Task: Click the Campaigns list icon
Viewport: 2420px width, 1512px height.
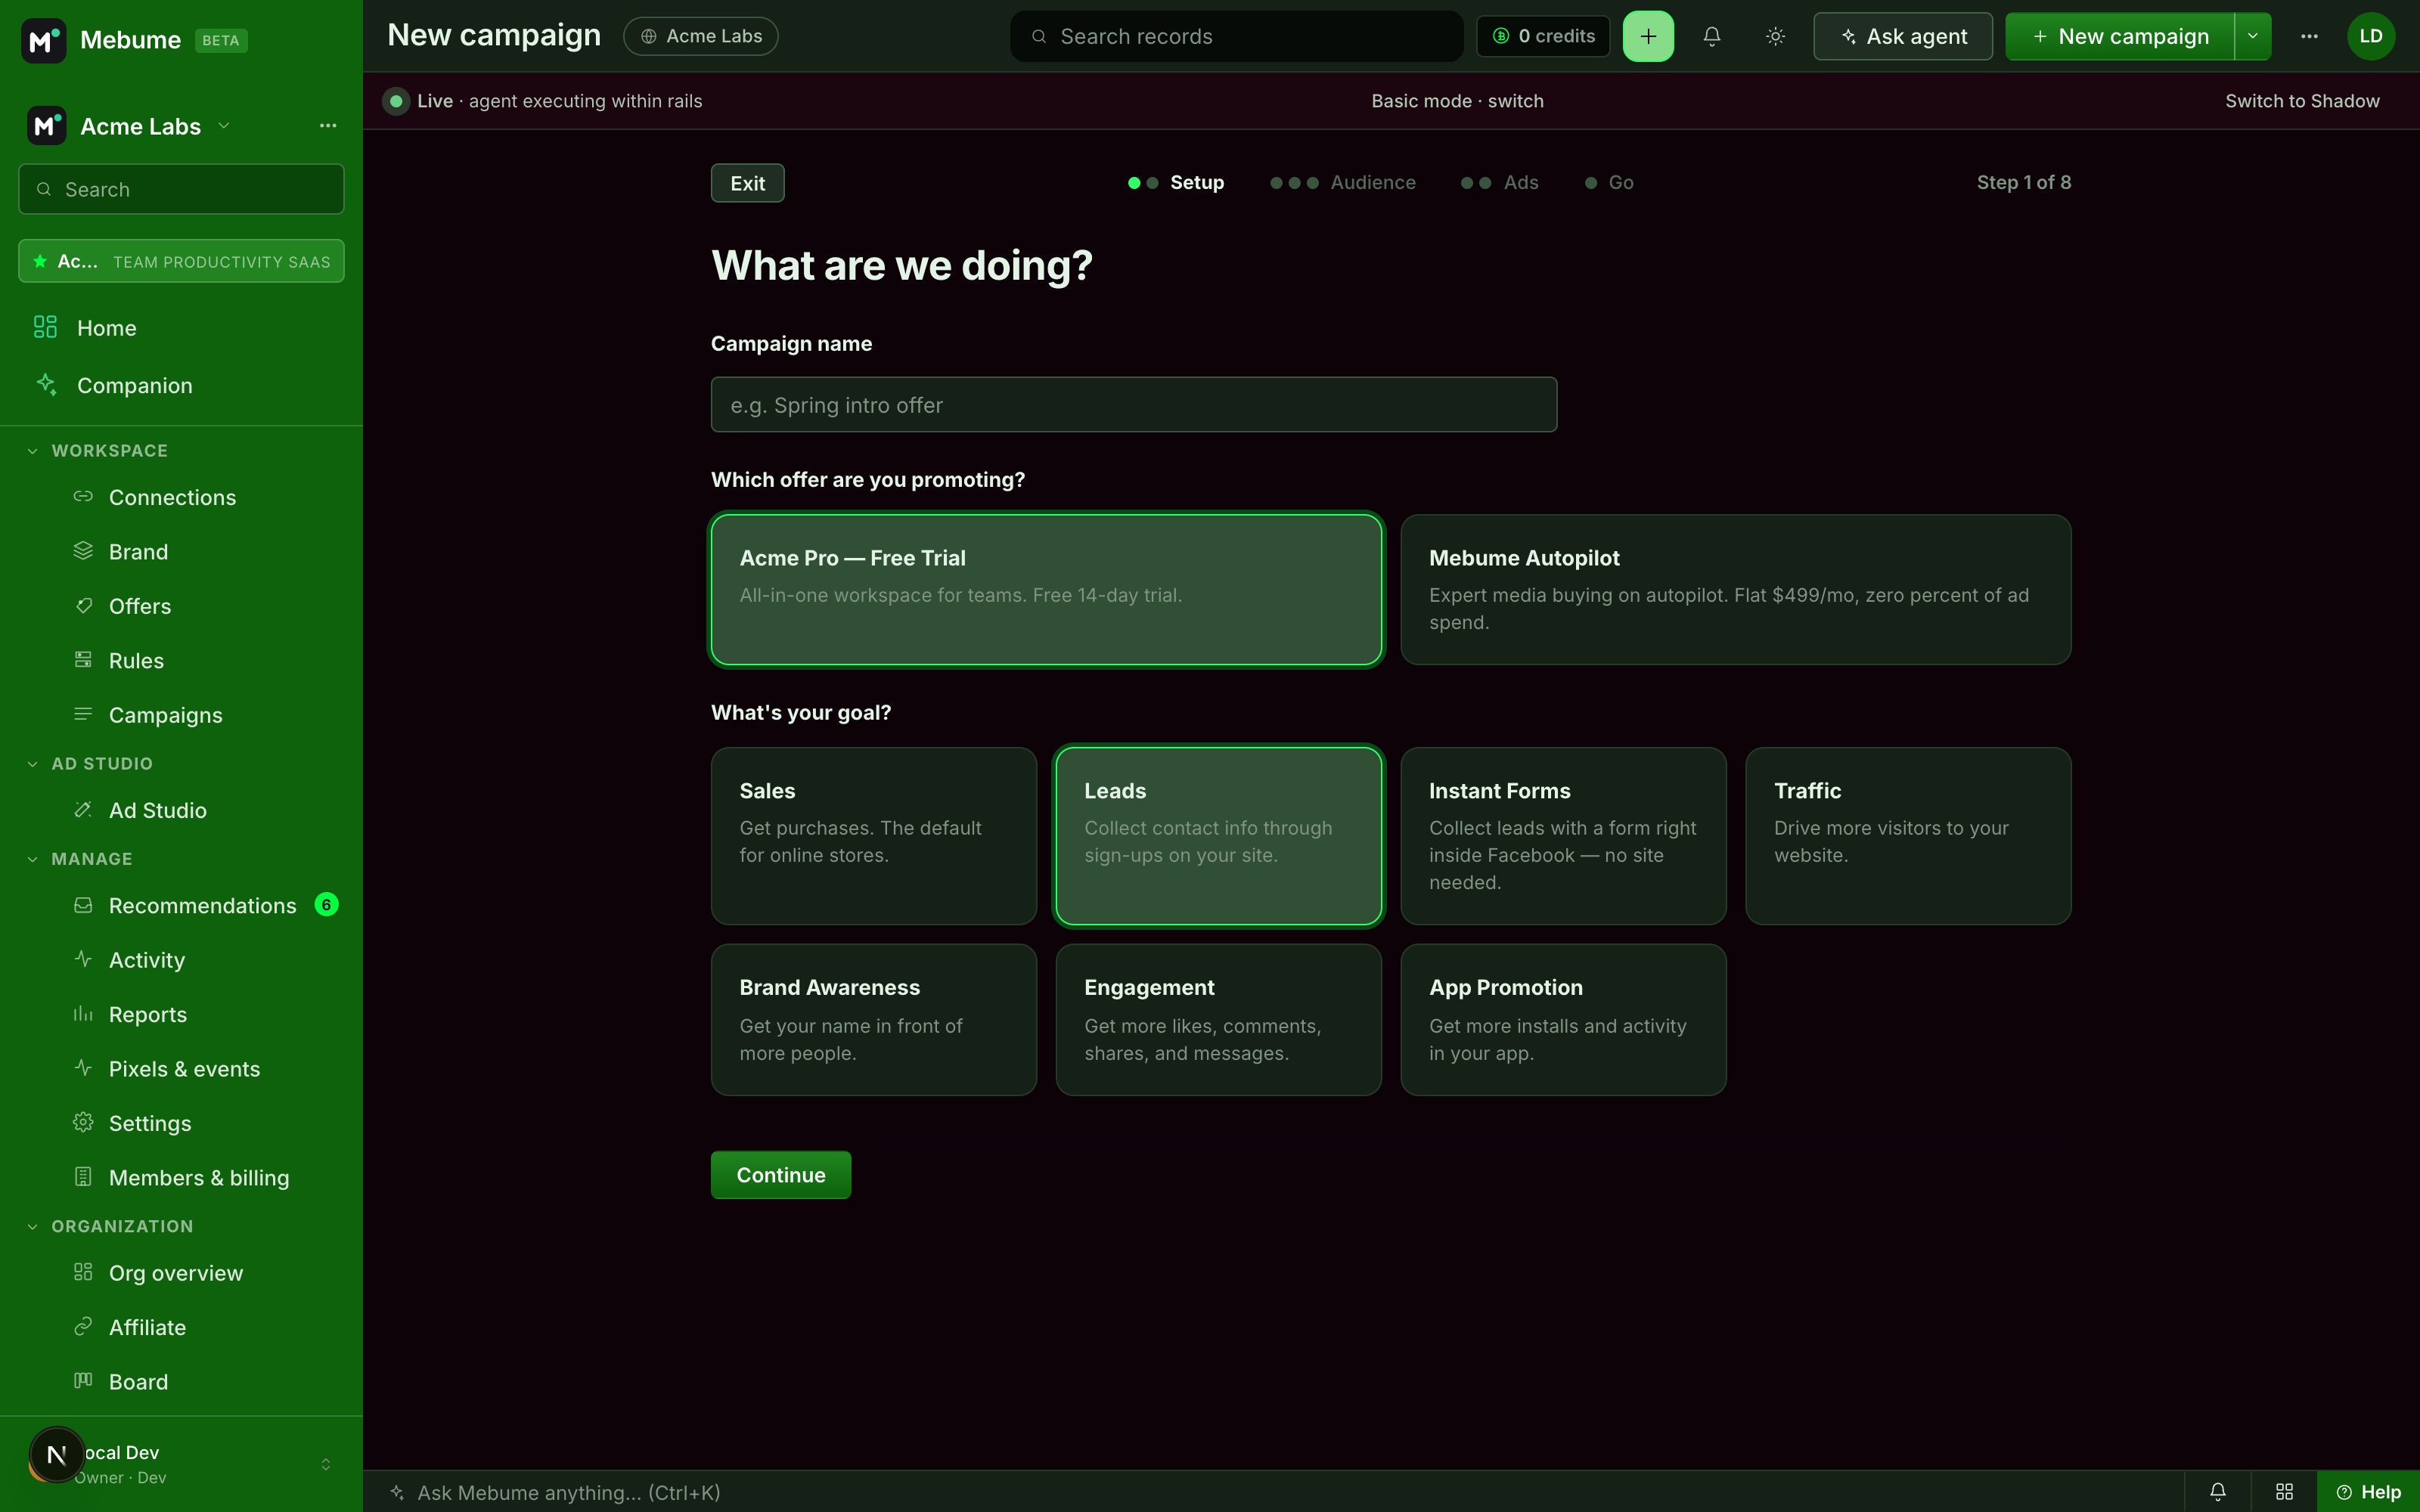Action: click(x=83, y=714)
